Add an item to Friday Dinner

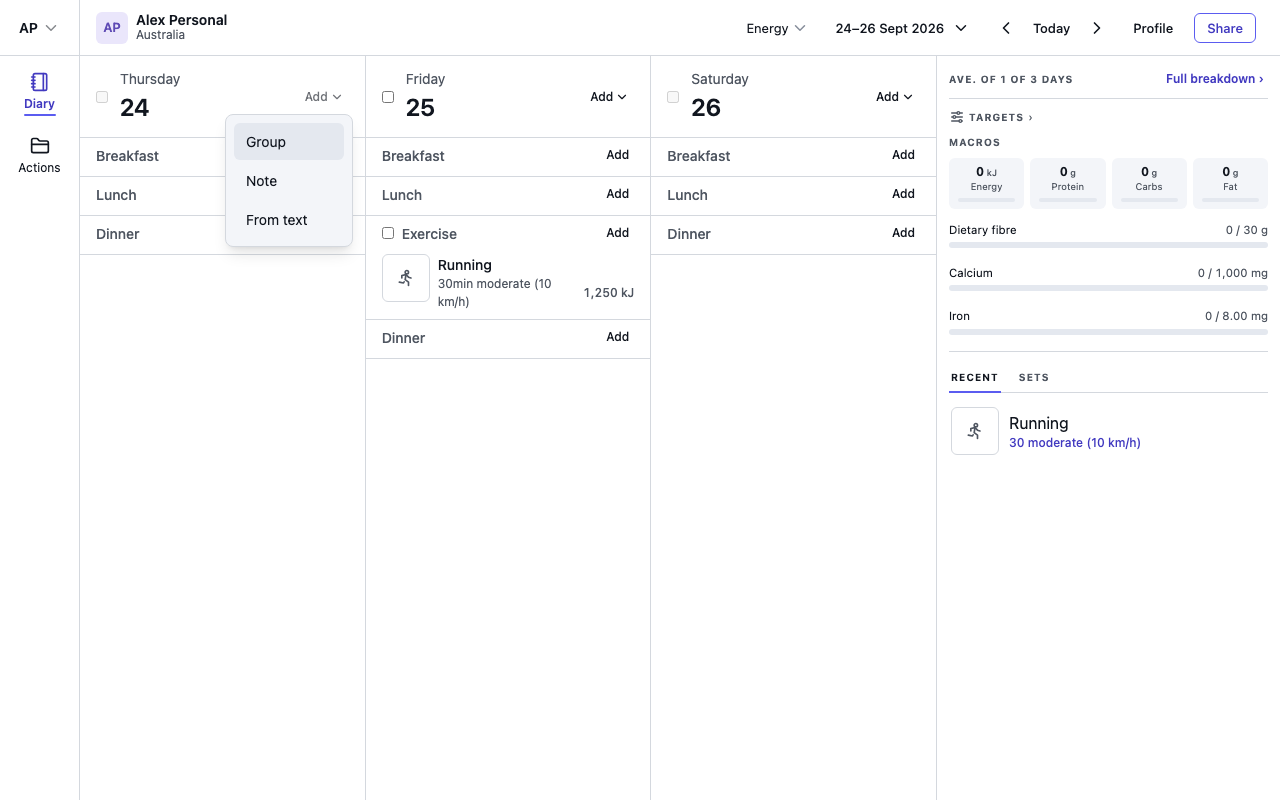(x=618, y=337)
